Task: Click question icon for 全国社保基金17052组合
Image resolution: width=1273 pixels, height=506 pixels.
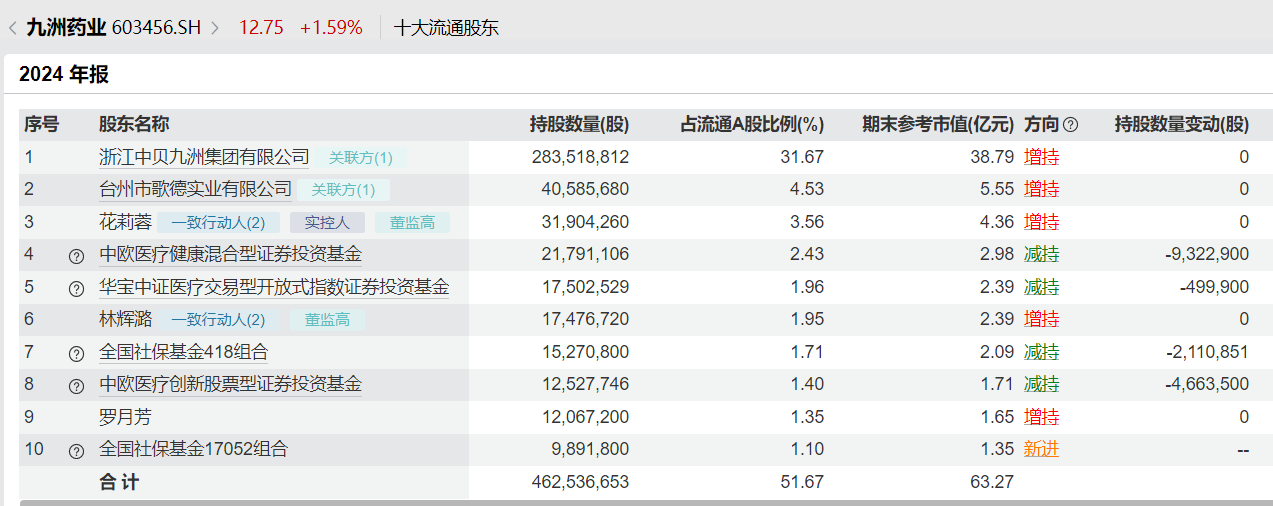Action: [x=76, y=451]
